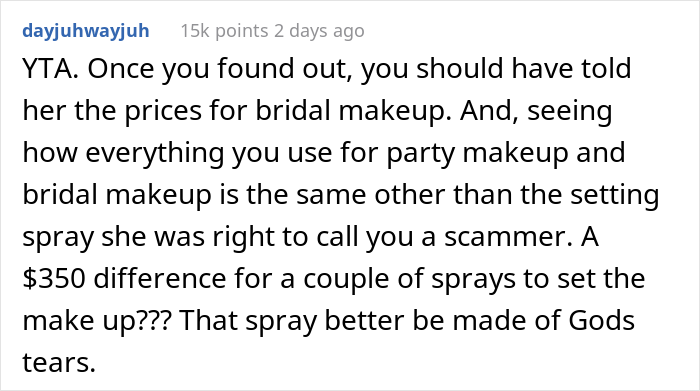This screenshot has height=391, width=700.
Task: Click the word 'YTA' starting the comment
Action: tap(47, 69)
